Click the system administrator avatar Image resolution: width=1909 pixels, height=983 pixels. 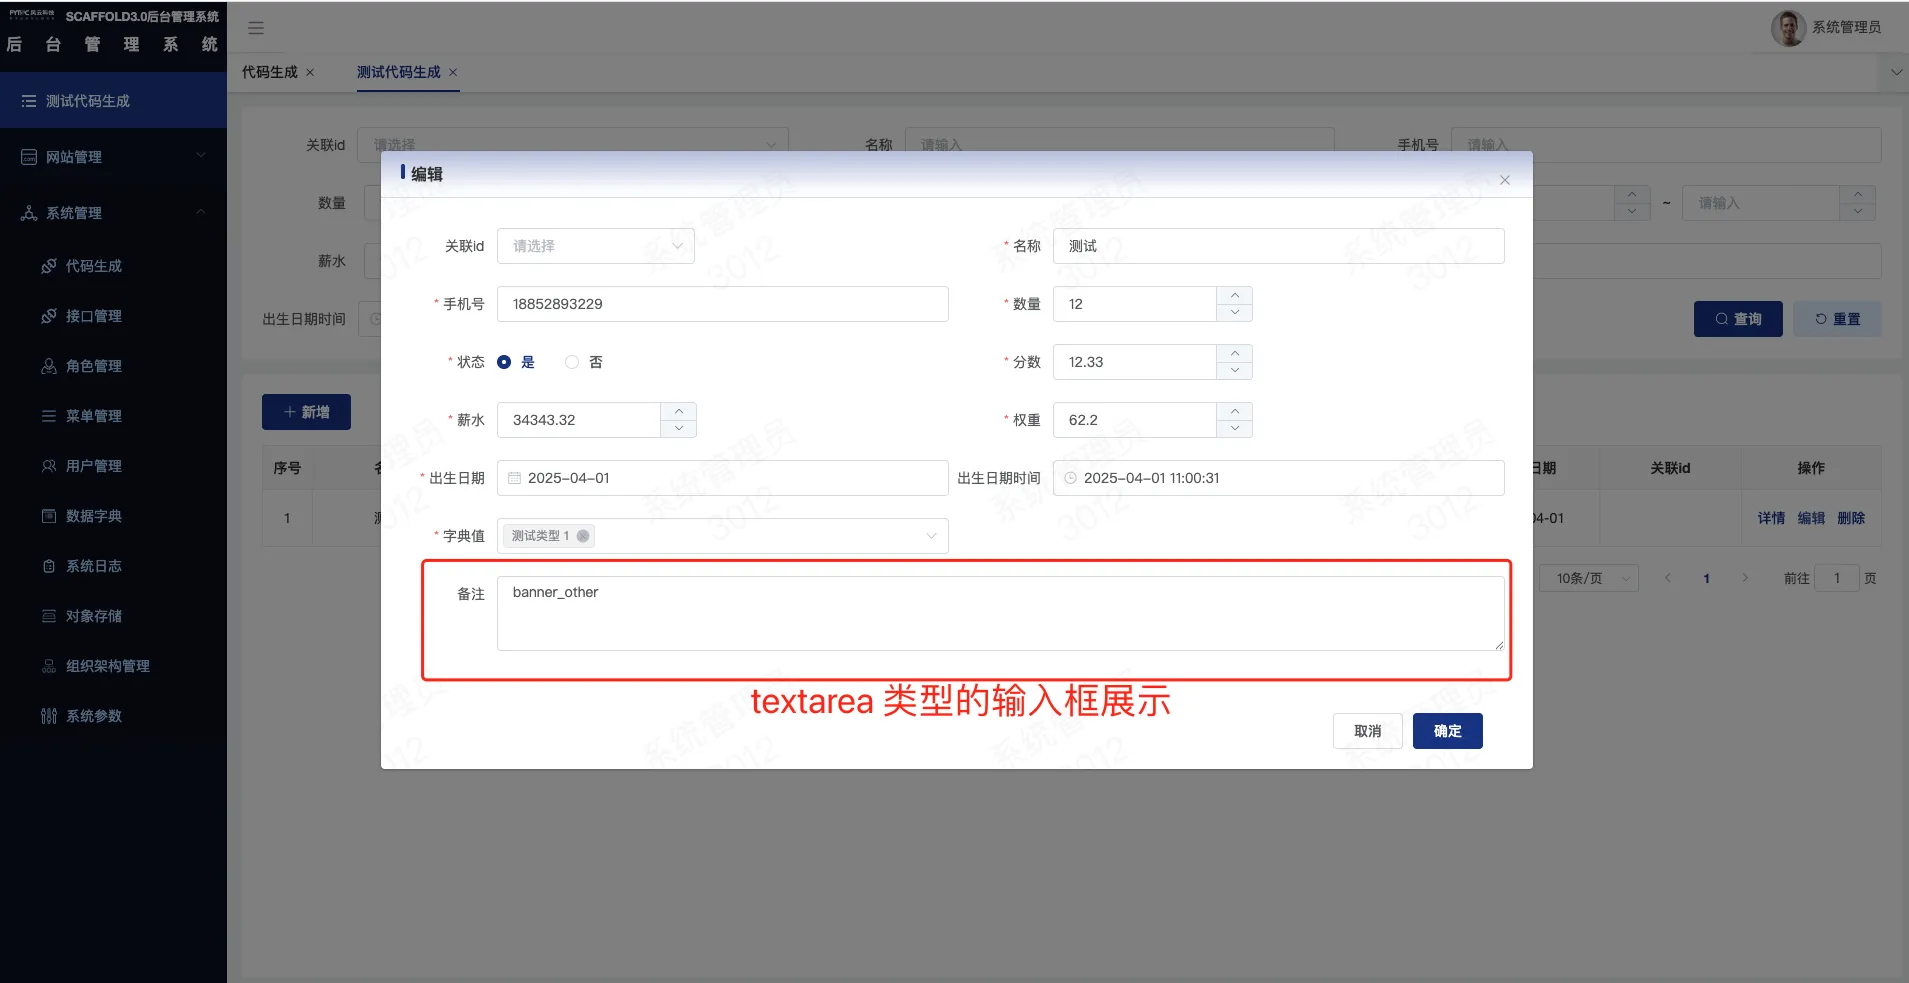(x=1788, y=28)
